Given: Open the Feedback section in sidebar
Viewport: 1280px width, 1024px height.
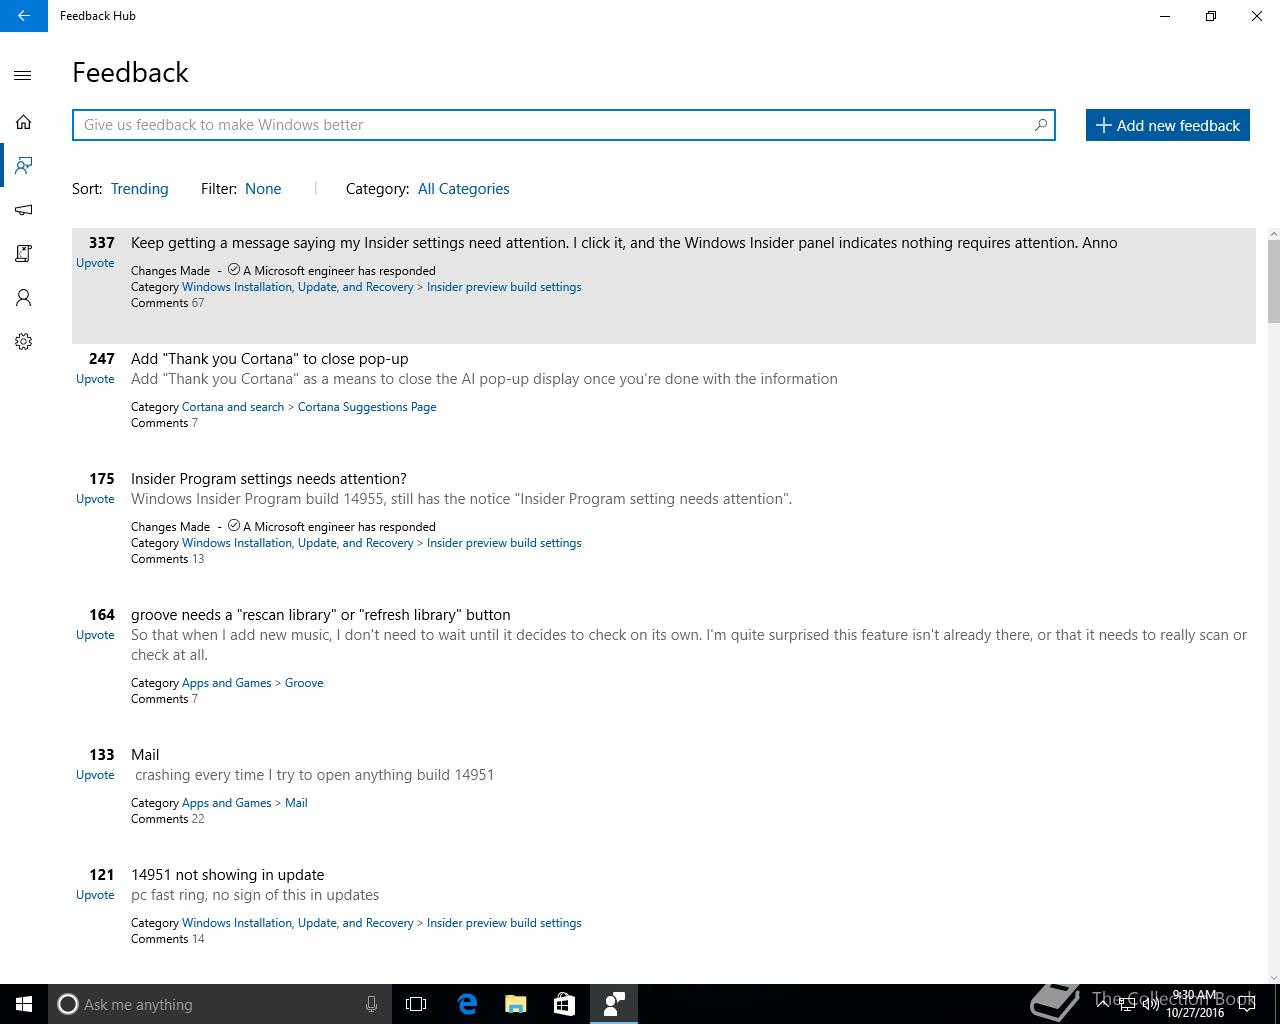Looking at the screenshot, I should [23, 165].
